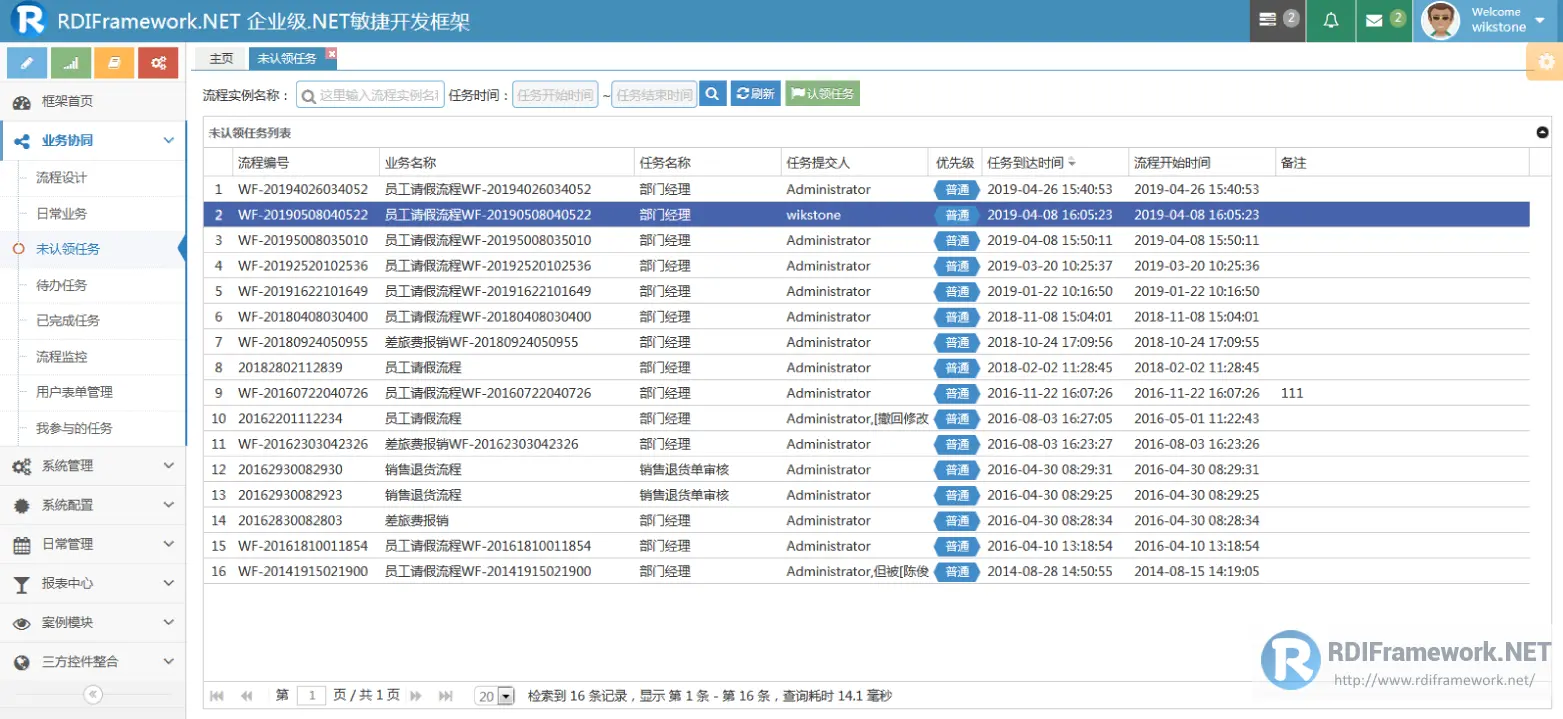Collapse the 业务协同 menu section
This screenshot has height=719, width=1563.
coord(93,141)
